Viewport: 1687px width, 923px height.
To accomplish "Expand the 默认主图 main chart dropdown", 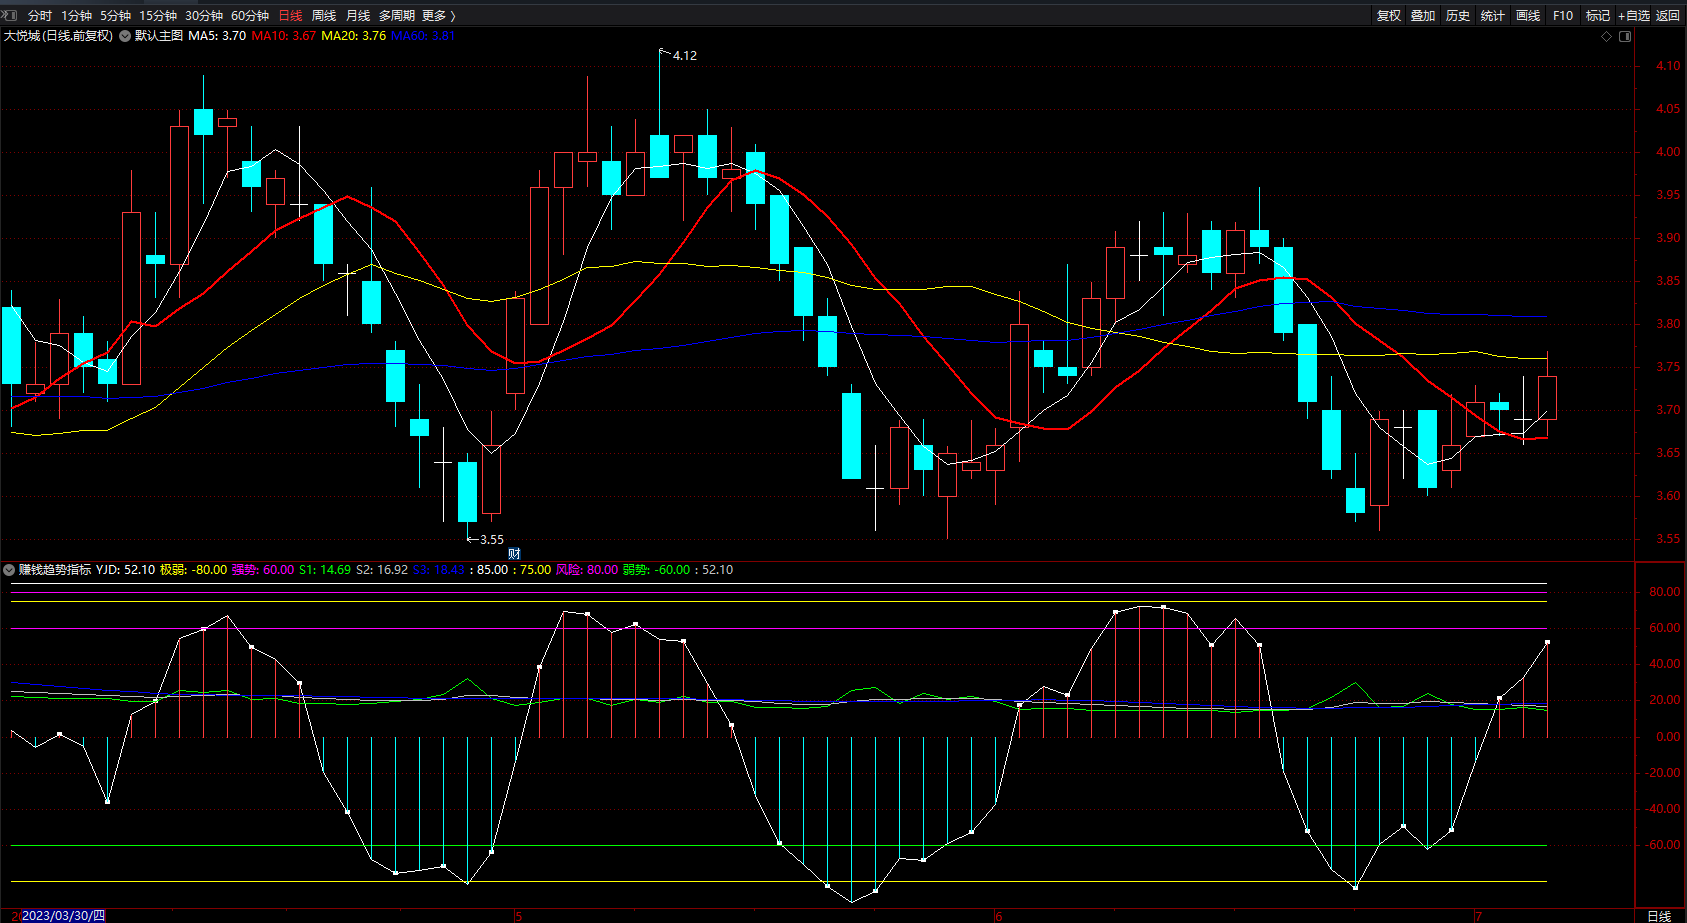I will [125, 36].
